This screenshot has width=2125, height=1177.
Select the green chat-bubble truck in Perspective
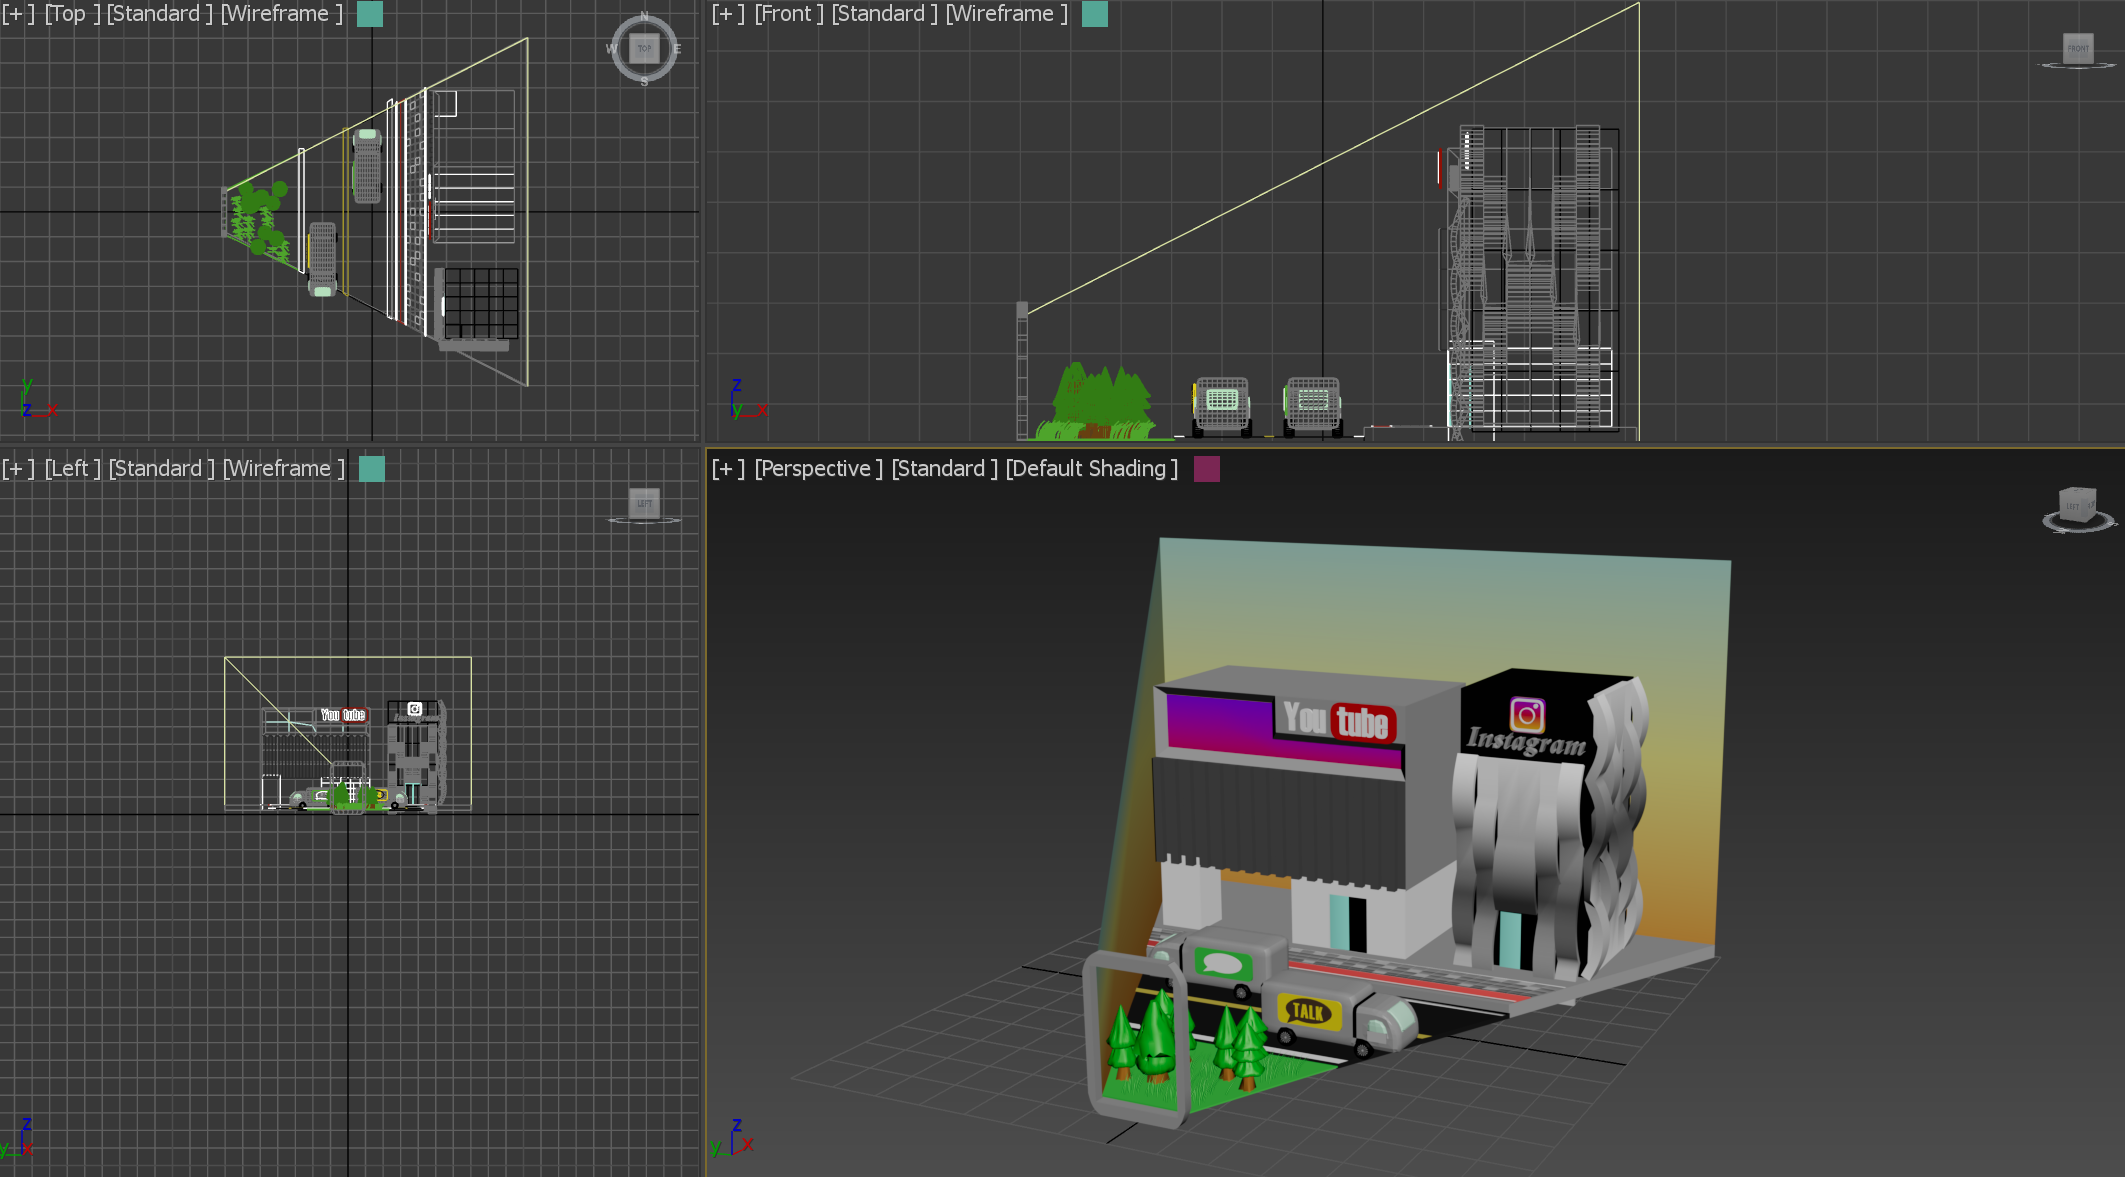1218,963
